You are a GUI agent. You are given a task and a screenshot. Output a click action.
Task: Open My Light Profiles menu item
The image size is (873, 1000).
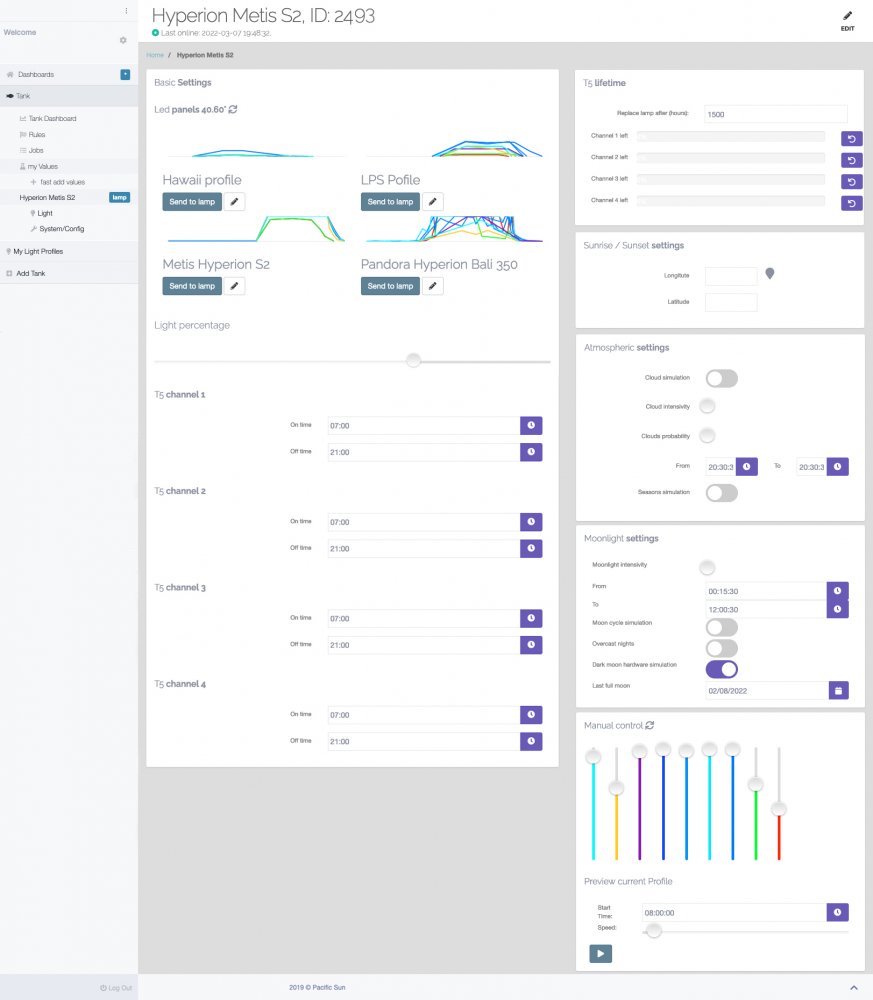[38, 252]
